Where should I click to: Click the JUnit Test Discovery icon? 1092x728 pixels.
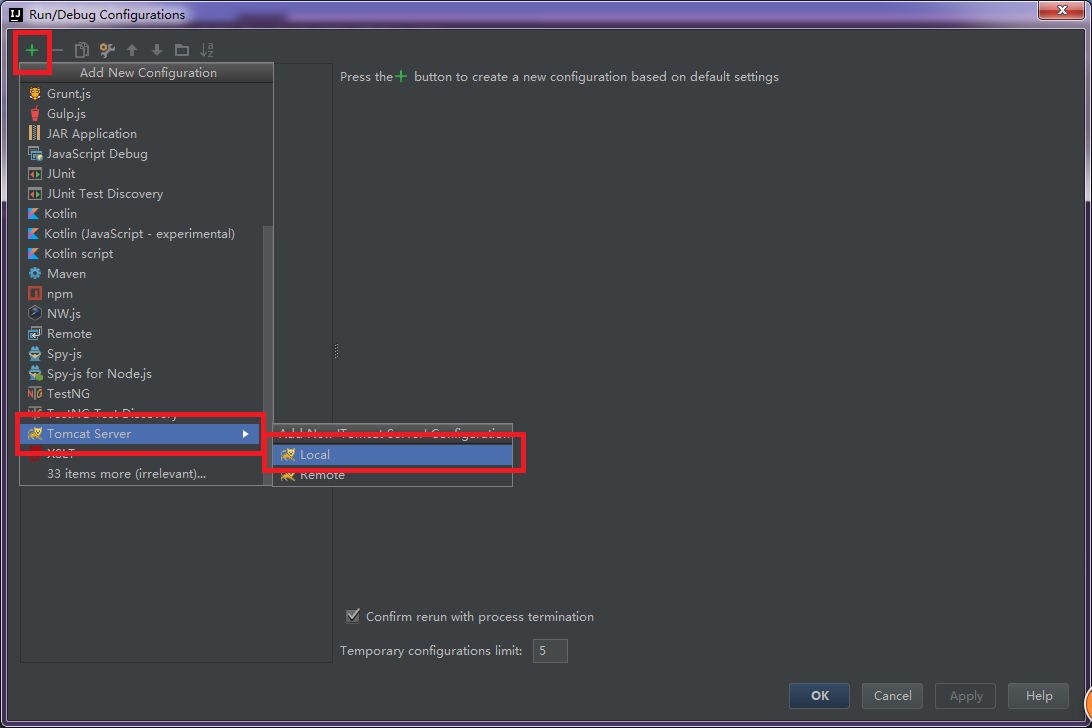35,194
